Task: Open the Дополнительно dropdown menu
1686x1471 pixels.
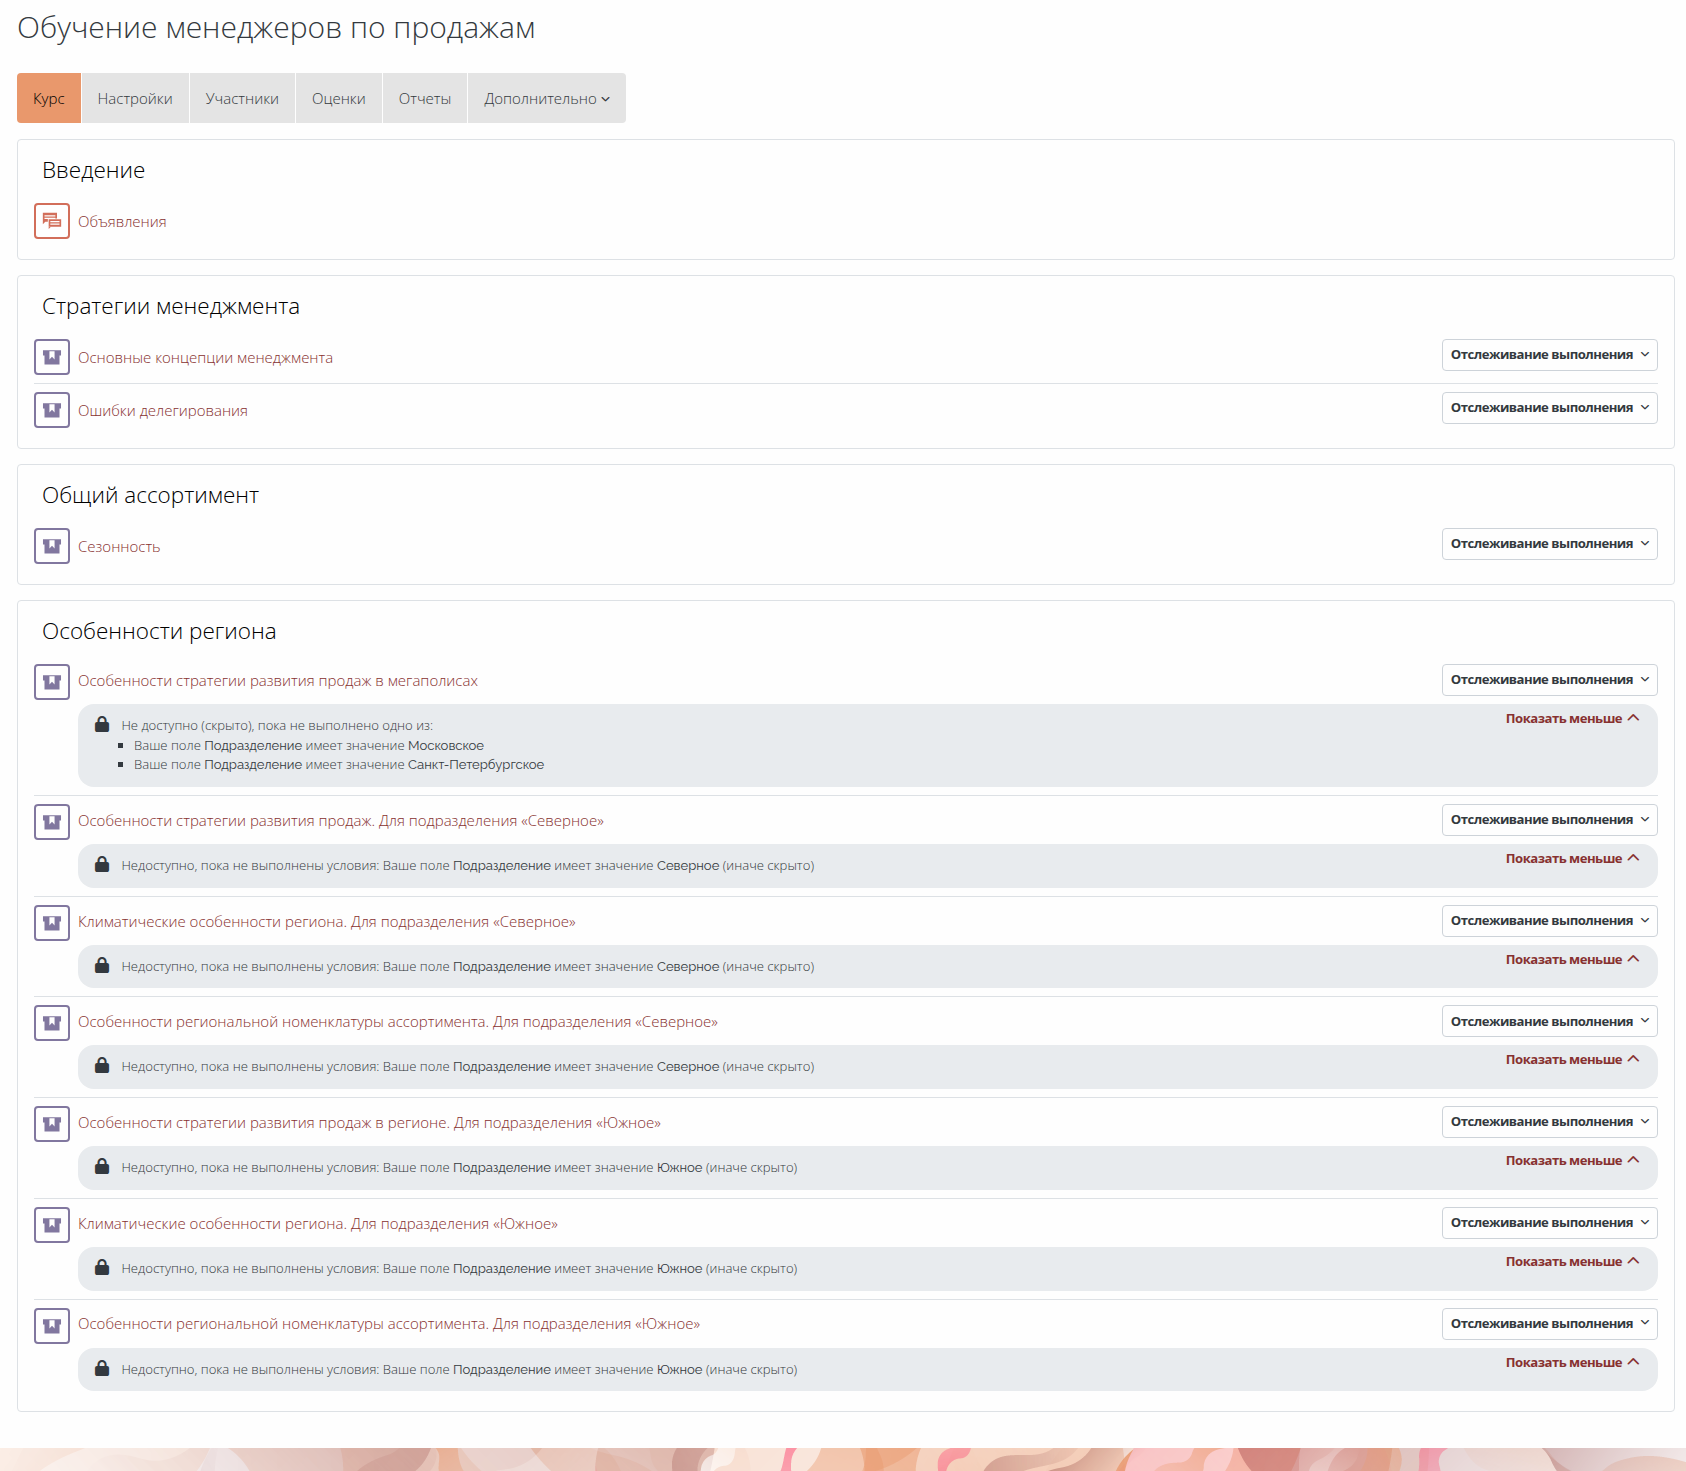Action: click(x=546, y=99)
